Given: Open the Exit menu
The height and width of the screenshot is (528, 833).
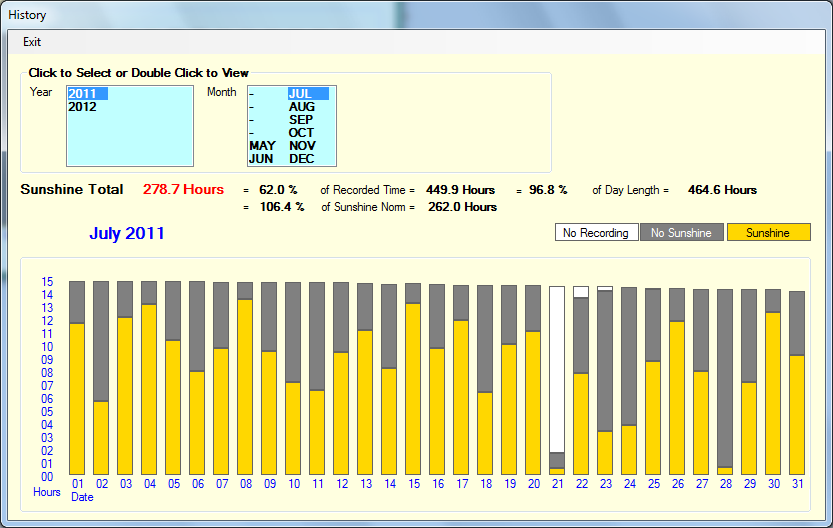Looking at the screenshot, I should pyautogui.click(x=32, y=42).
